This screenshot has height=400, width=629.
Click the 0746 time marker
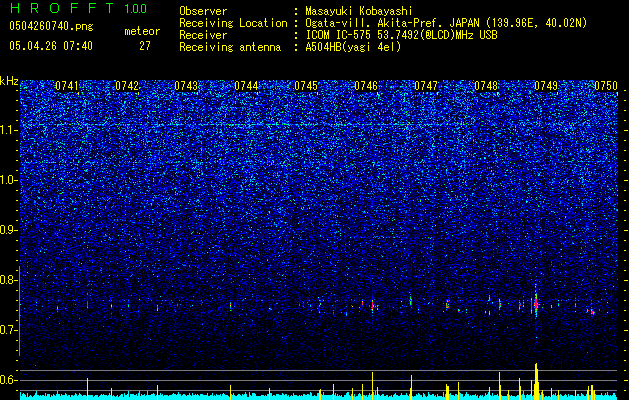(x=366, y=86)
